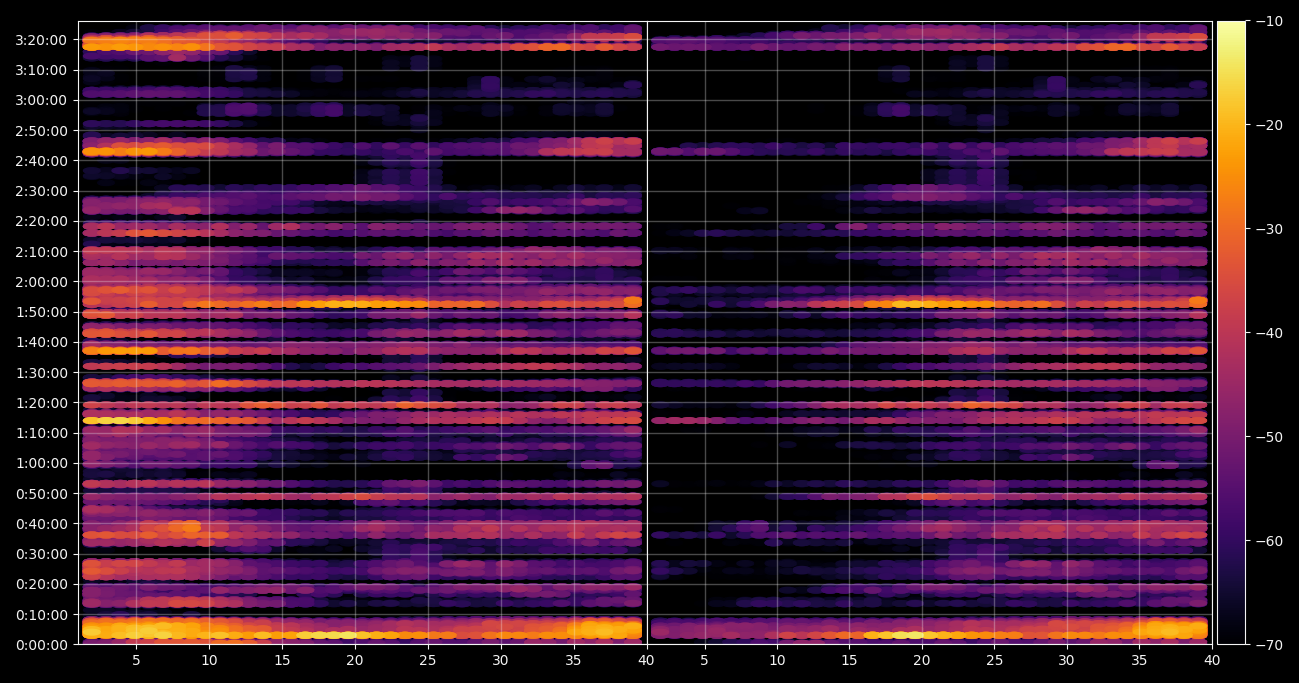This screenshot has height=683, width=1299.
Task: Select the 1:20:00 time tick
Action: (x=42, y=403)
